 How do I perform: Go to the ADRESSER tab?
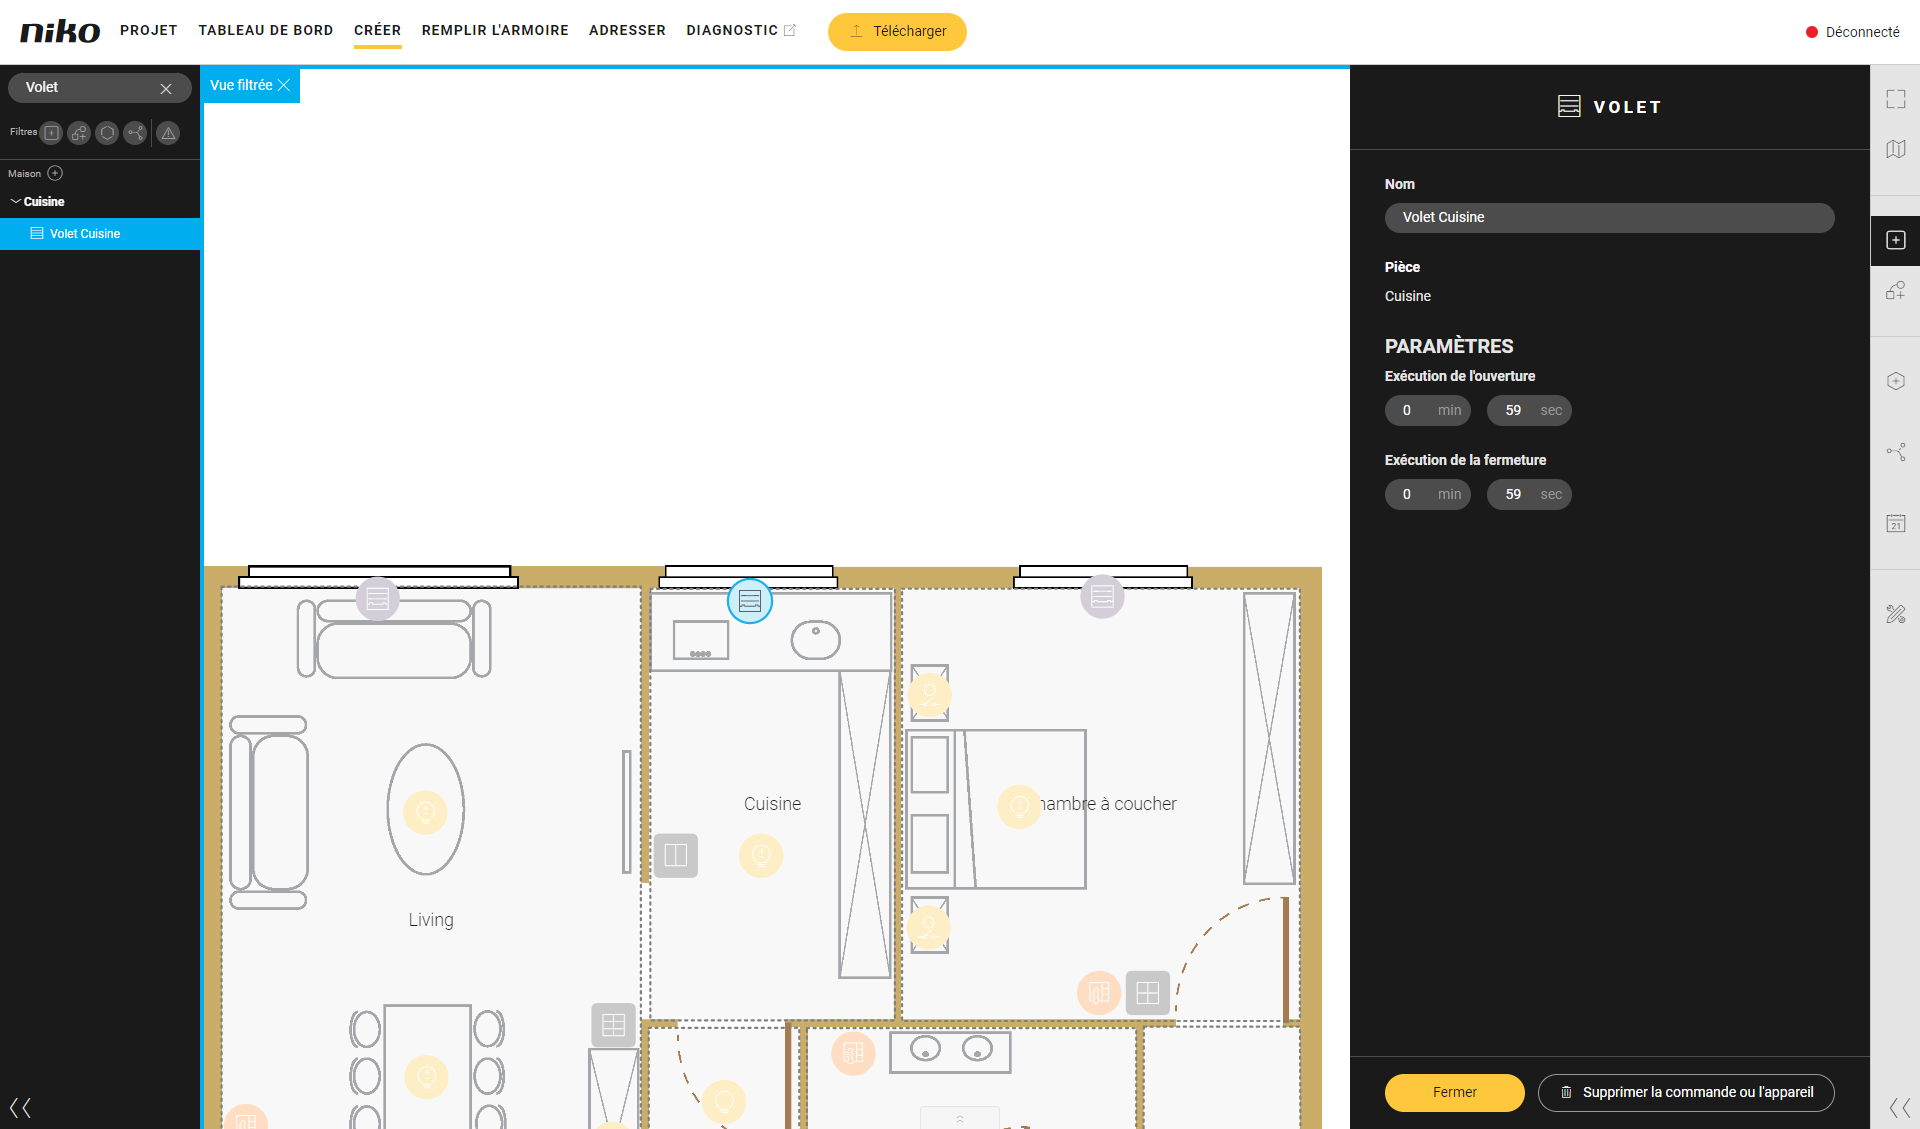click(x=627, y=30)
